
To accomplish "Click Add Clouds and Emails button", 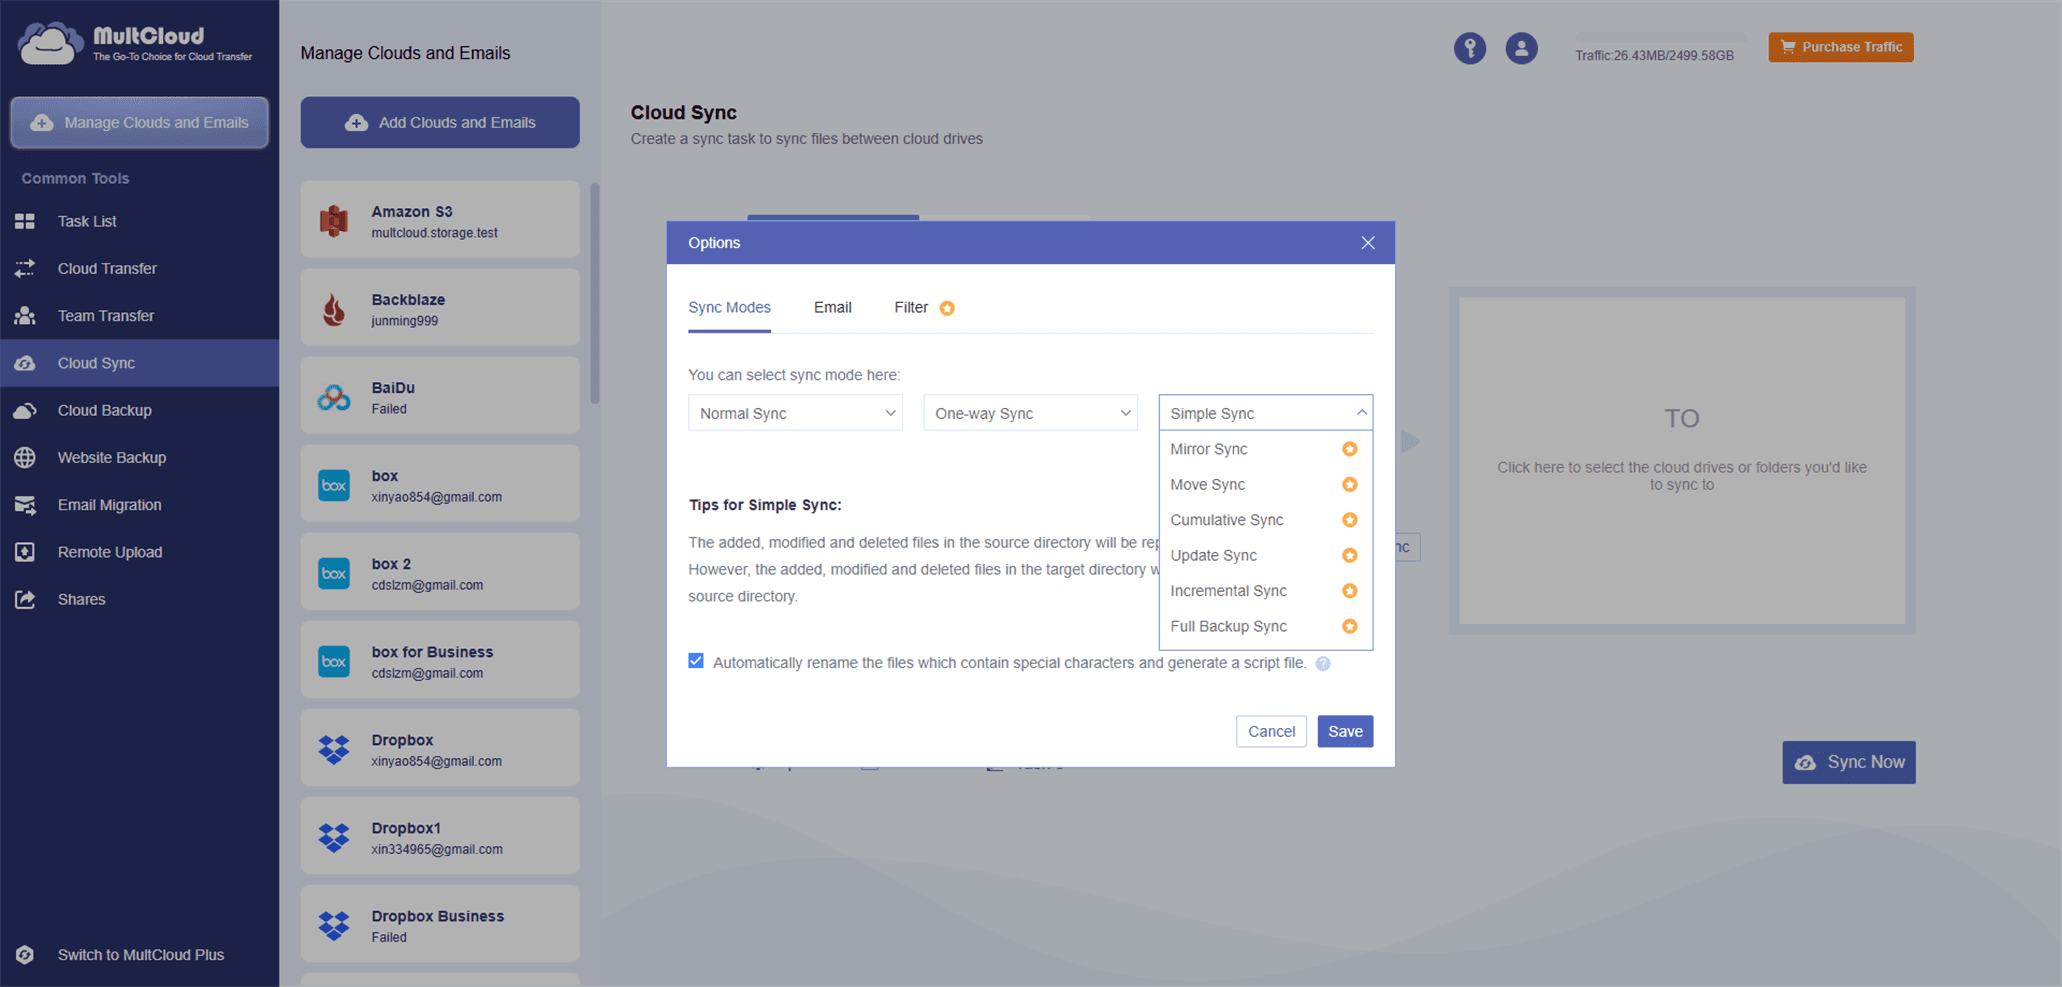I will tap(440, 122).
